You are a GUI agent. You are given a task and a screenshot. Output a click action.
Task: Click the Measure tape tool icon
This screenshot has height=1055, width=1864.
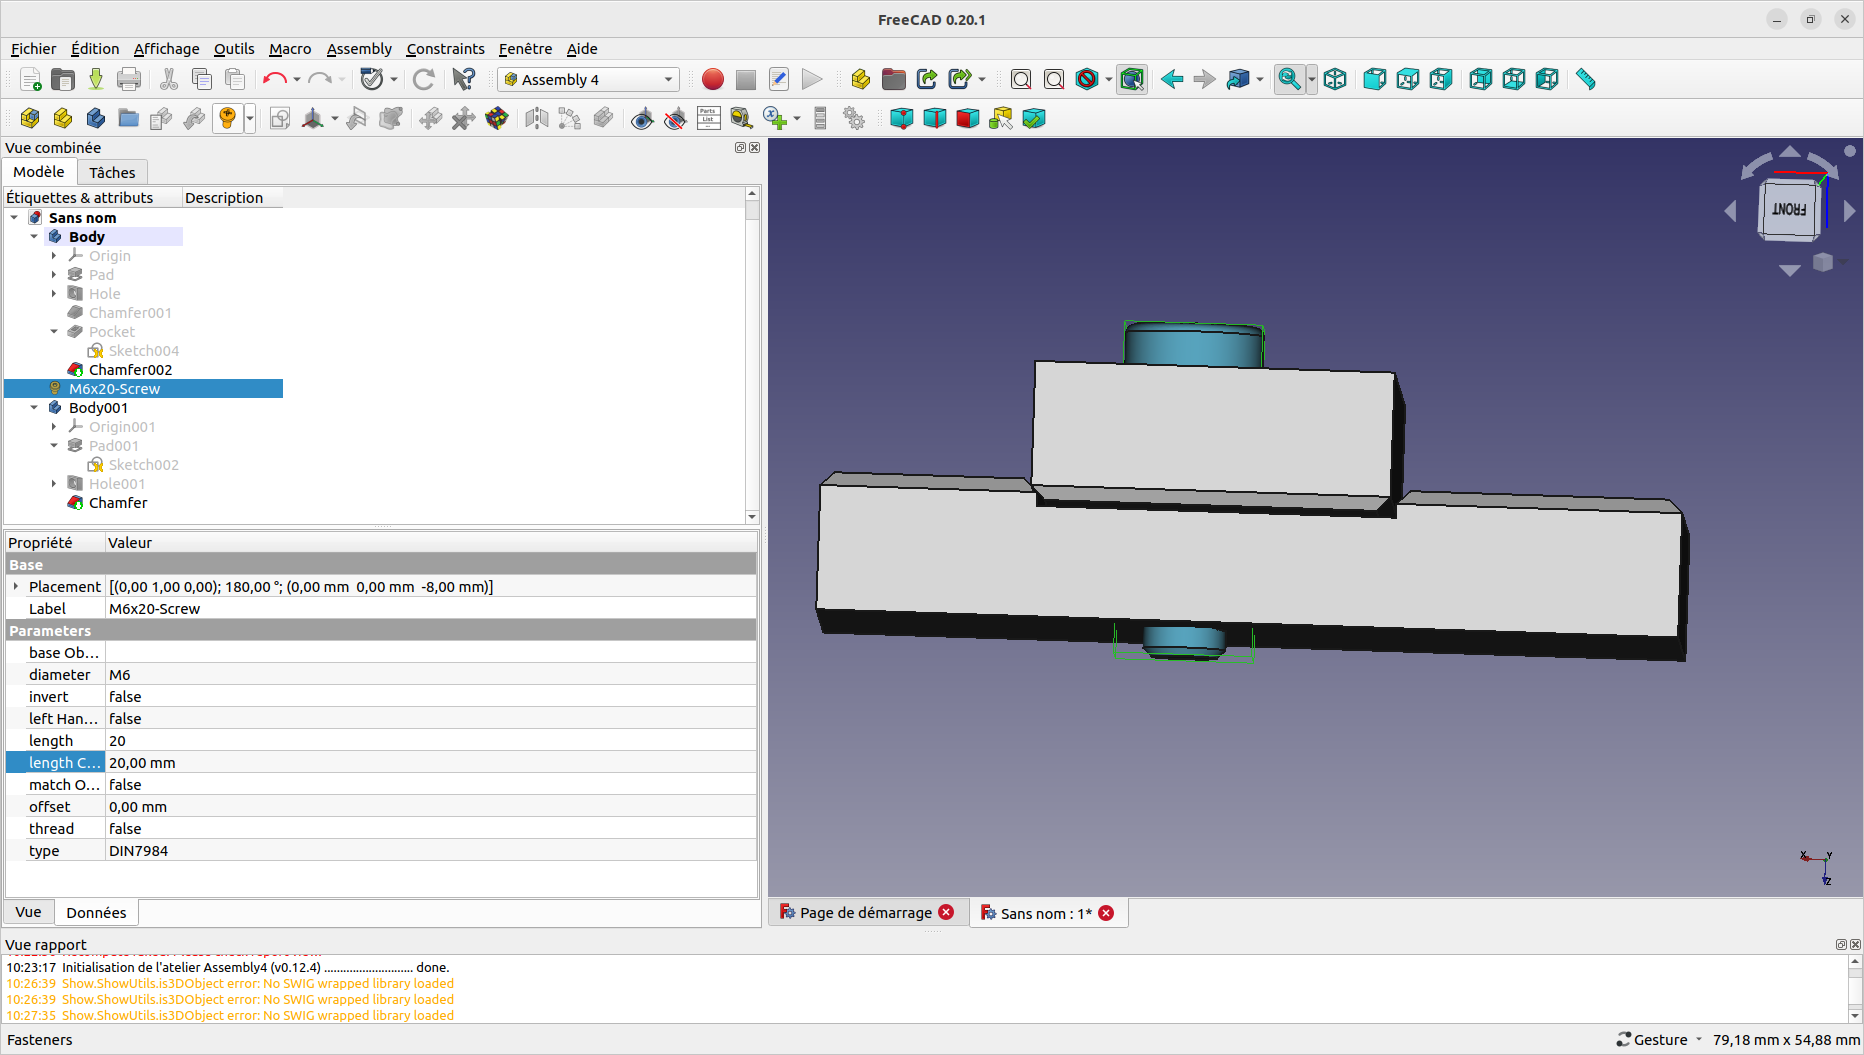(742, 118)
